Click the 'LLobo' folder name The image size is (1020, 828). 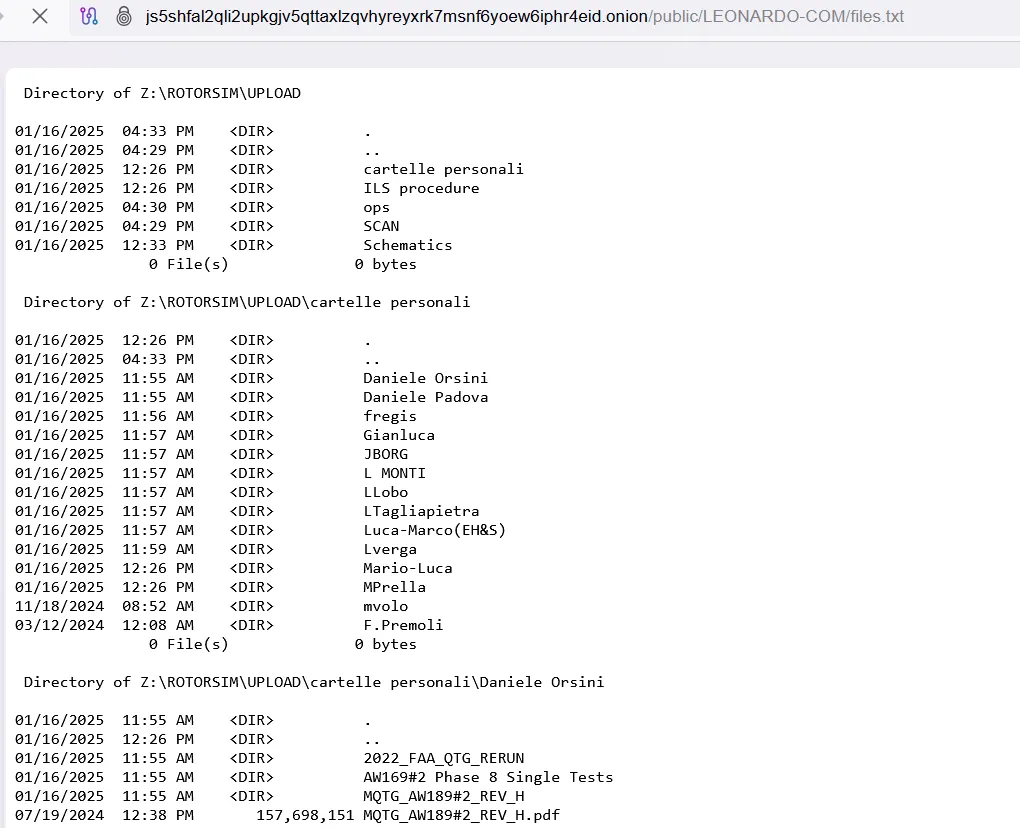[x=386, y=492]
